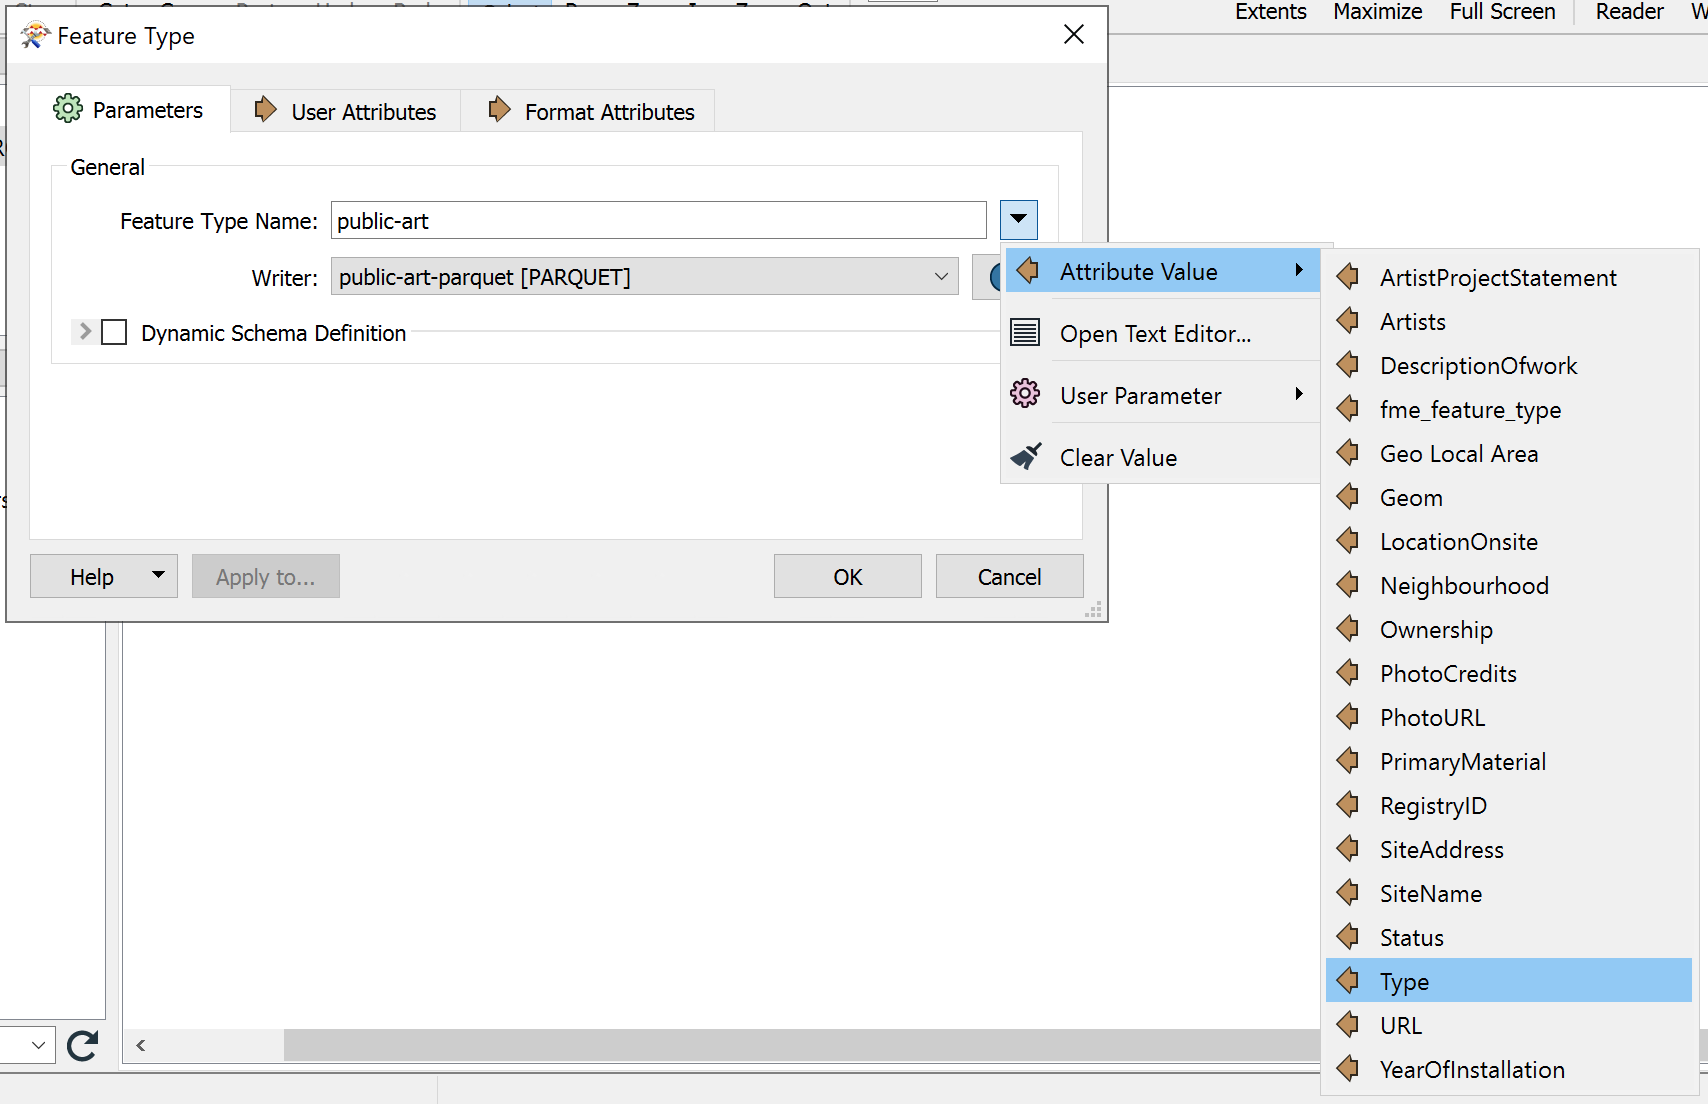Click the horizontal scrollbar thumb
Viewport: 1708px width, 1104px height.
802,1045
